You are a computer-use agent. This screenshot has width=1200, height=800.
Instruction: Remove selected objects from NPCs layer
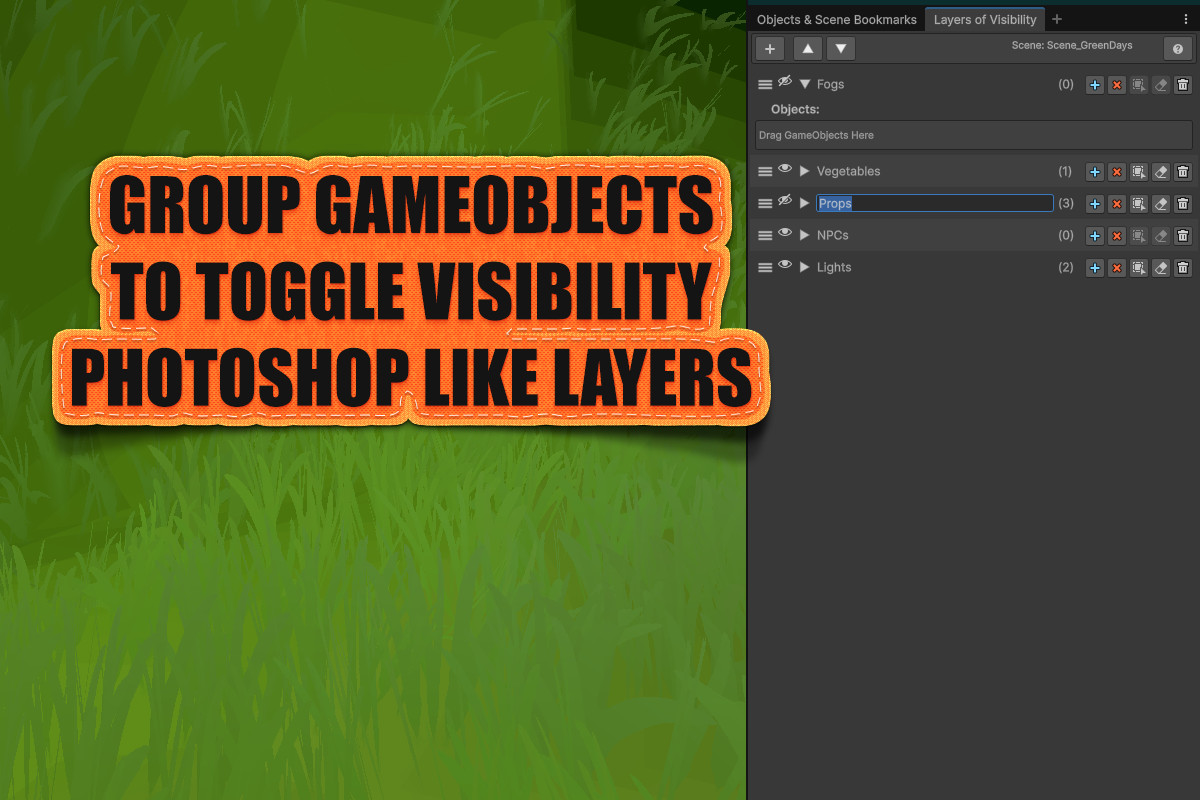1117,236
